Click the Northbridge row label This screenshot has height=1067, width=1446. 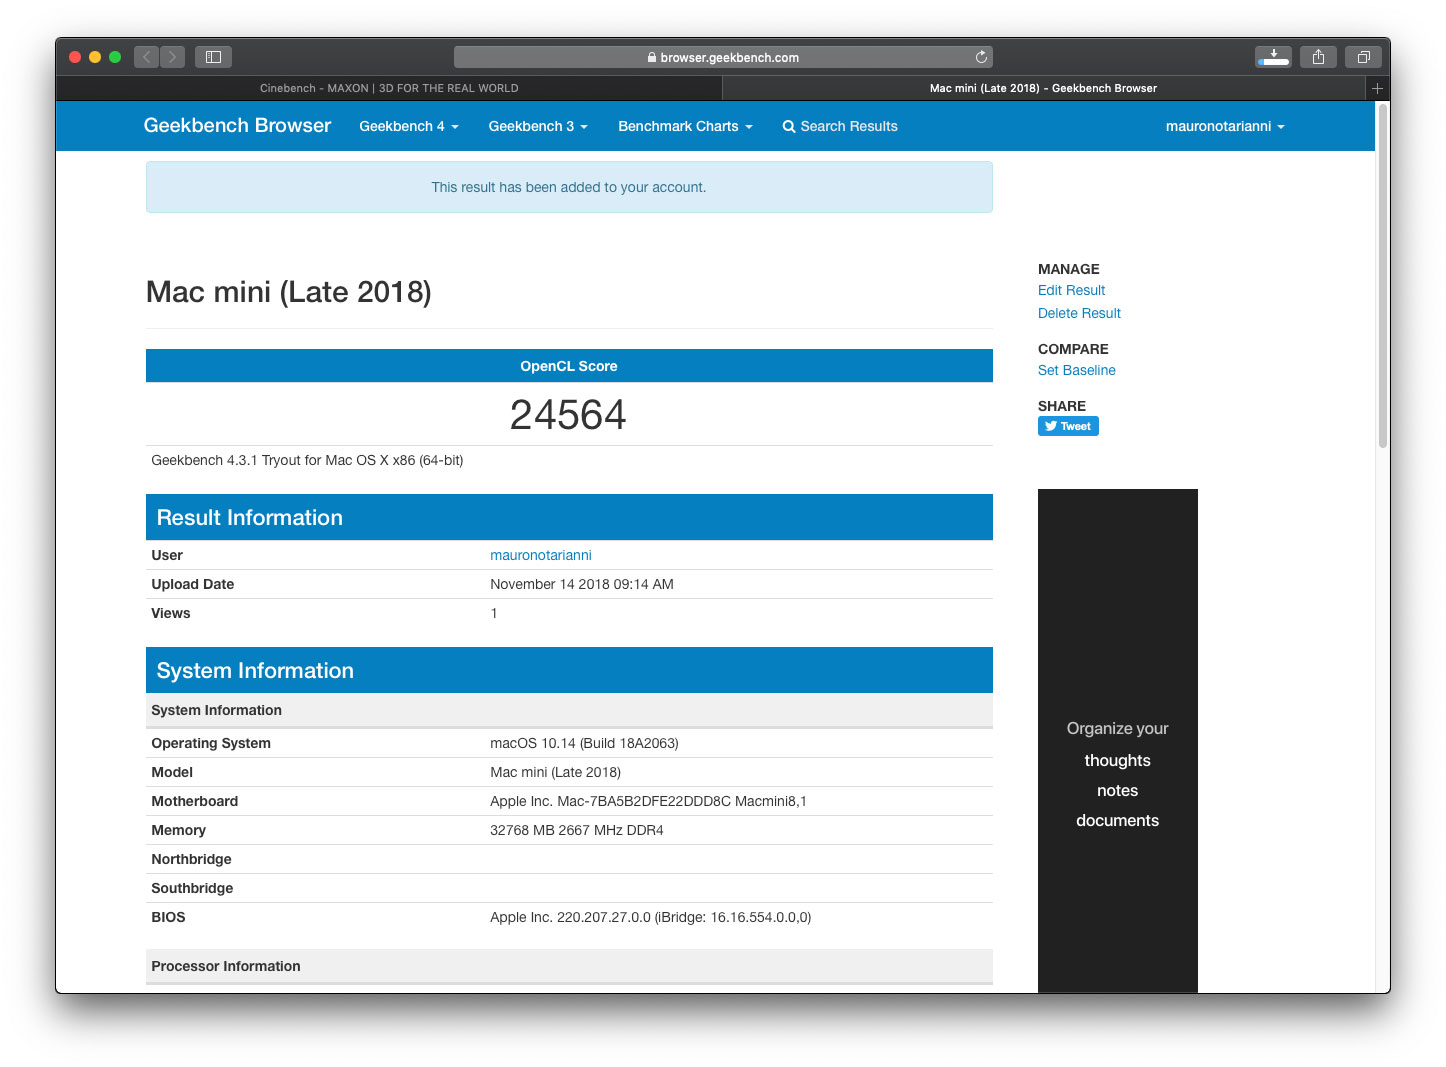pos(191,859)
